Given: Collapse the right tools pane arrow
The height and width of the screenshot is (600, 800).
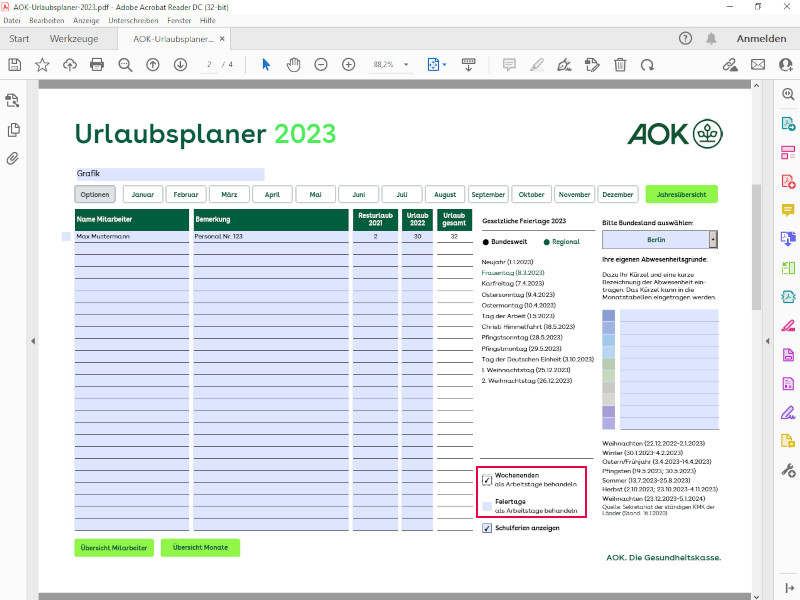Looking at the screenshot, I should pyautogui.click(x=767, y=341).
